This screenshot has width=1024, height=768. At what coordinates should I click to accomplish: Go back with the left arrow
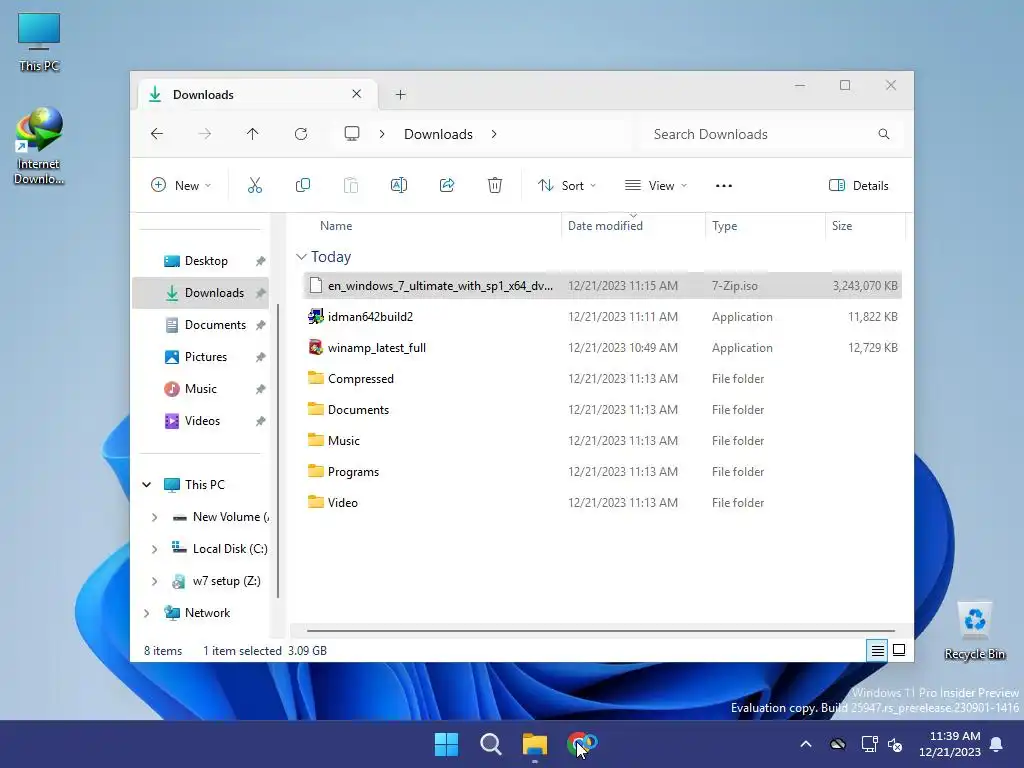(157, 134)
